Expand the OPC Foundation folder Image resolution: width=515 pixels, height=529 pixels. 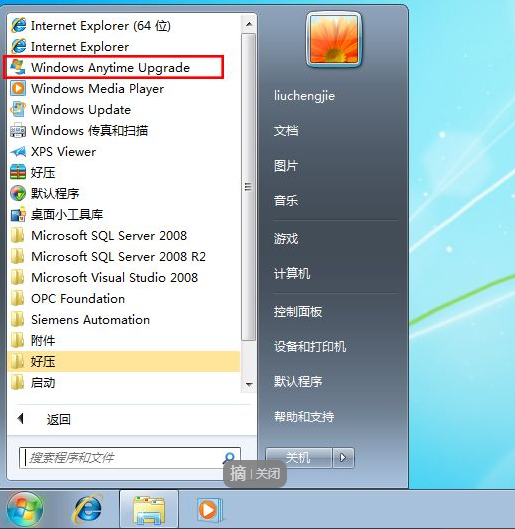pyautogui.click(x=123, y=299)
